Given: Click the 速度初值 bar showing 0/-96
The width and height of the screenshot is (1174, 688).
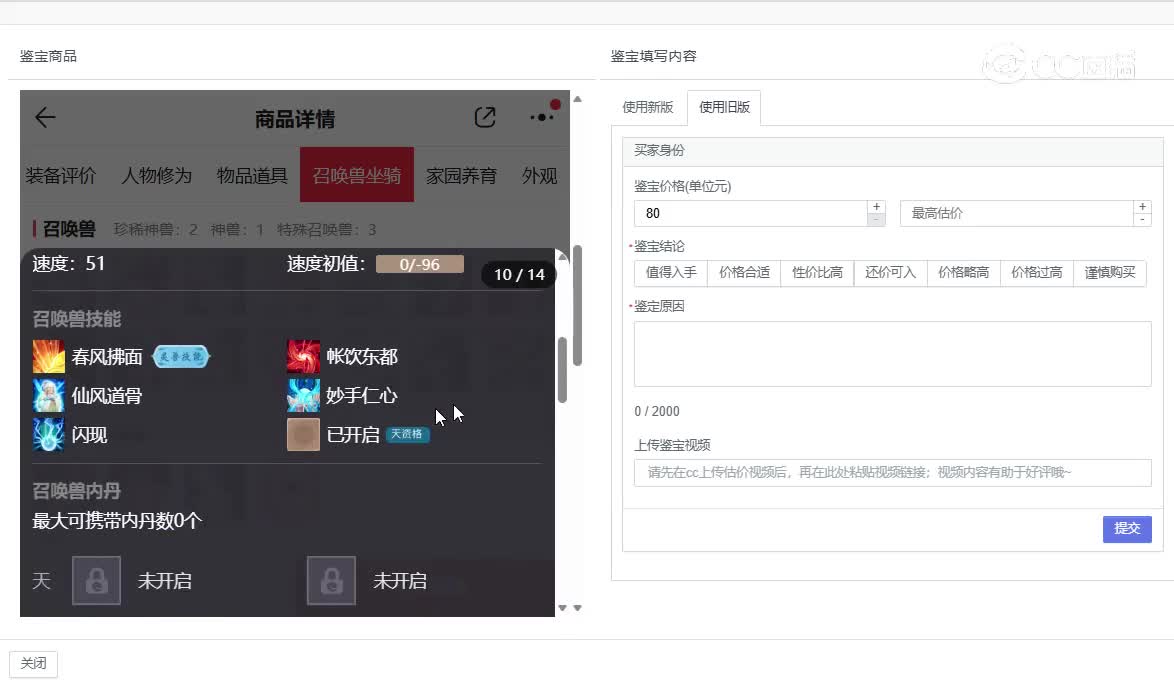Looking at the screenshot, I should click(x=419, y=264).
